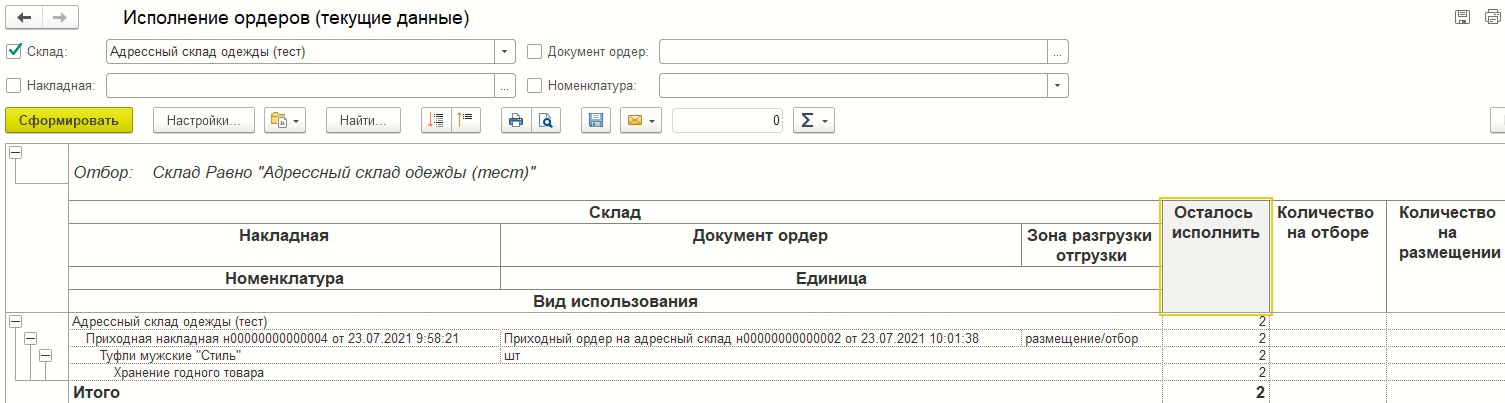Open the Настройки... settings button
The height and width of the screenshot is (403, 1505).
(x=204, y=121)
